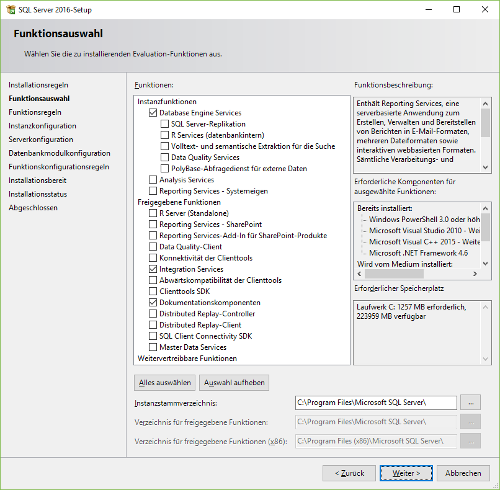The image size is (500, 490).
Task: Click Instanzfunktionen group heading
Action: 167,101
